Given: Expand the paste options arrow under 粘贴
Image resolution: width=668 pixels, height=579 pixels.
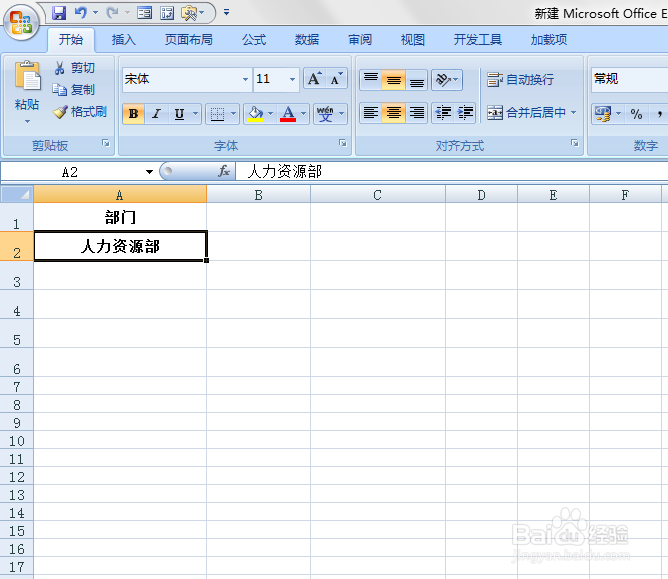Looking at the screenshot, I should pos(27,122).
